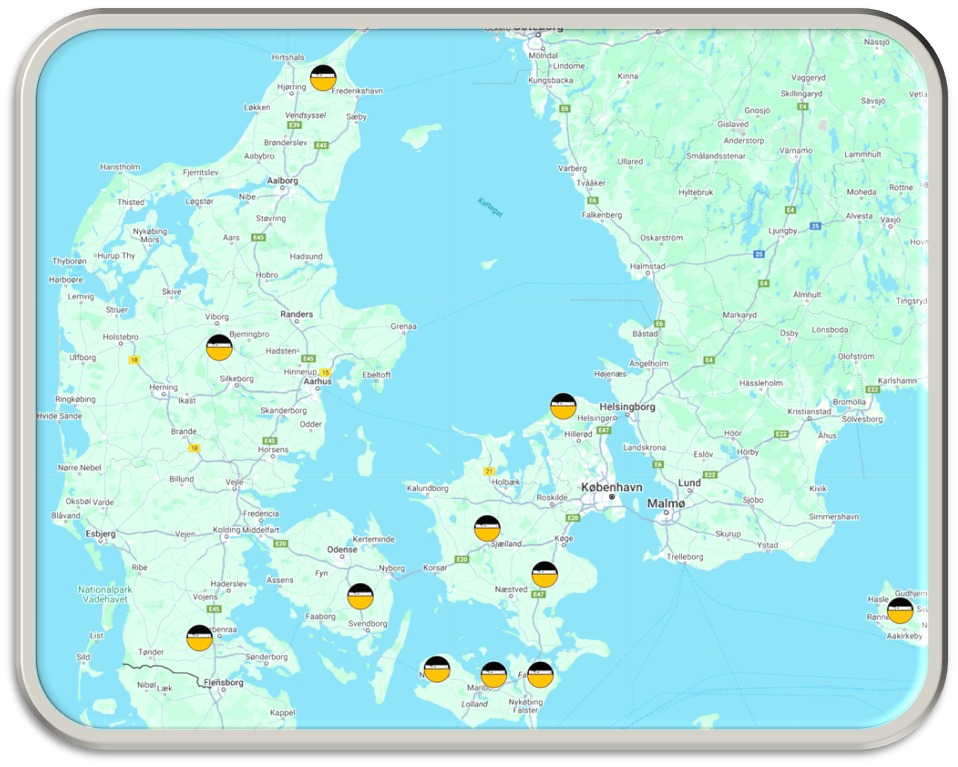Click the Tønder town label
This screenshot has width=958, height=767.
tap(151, 652)
